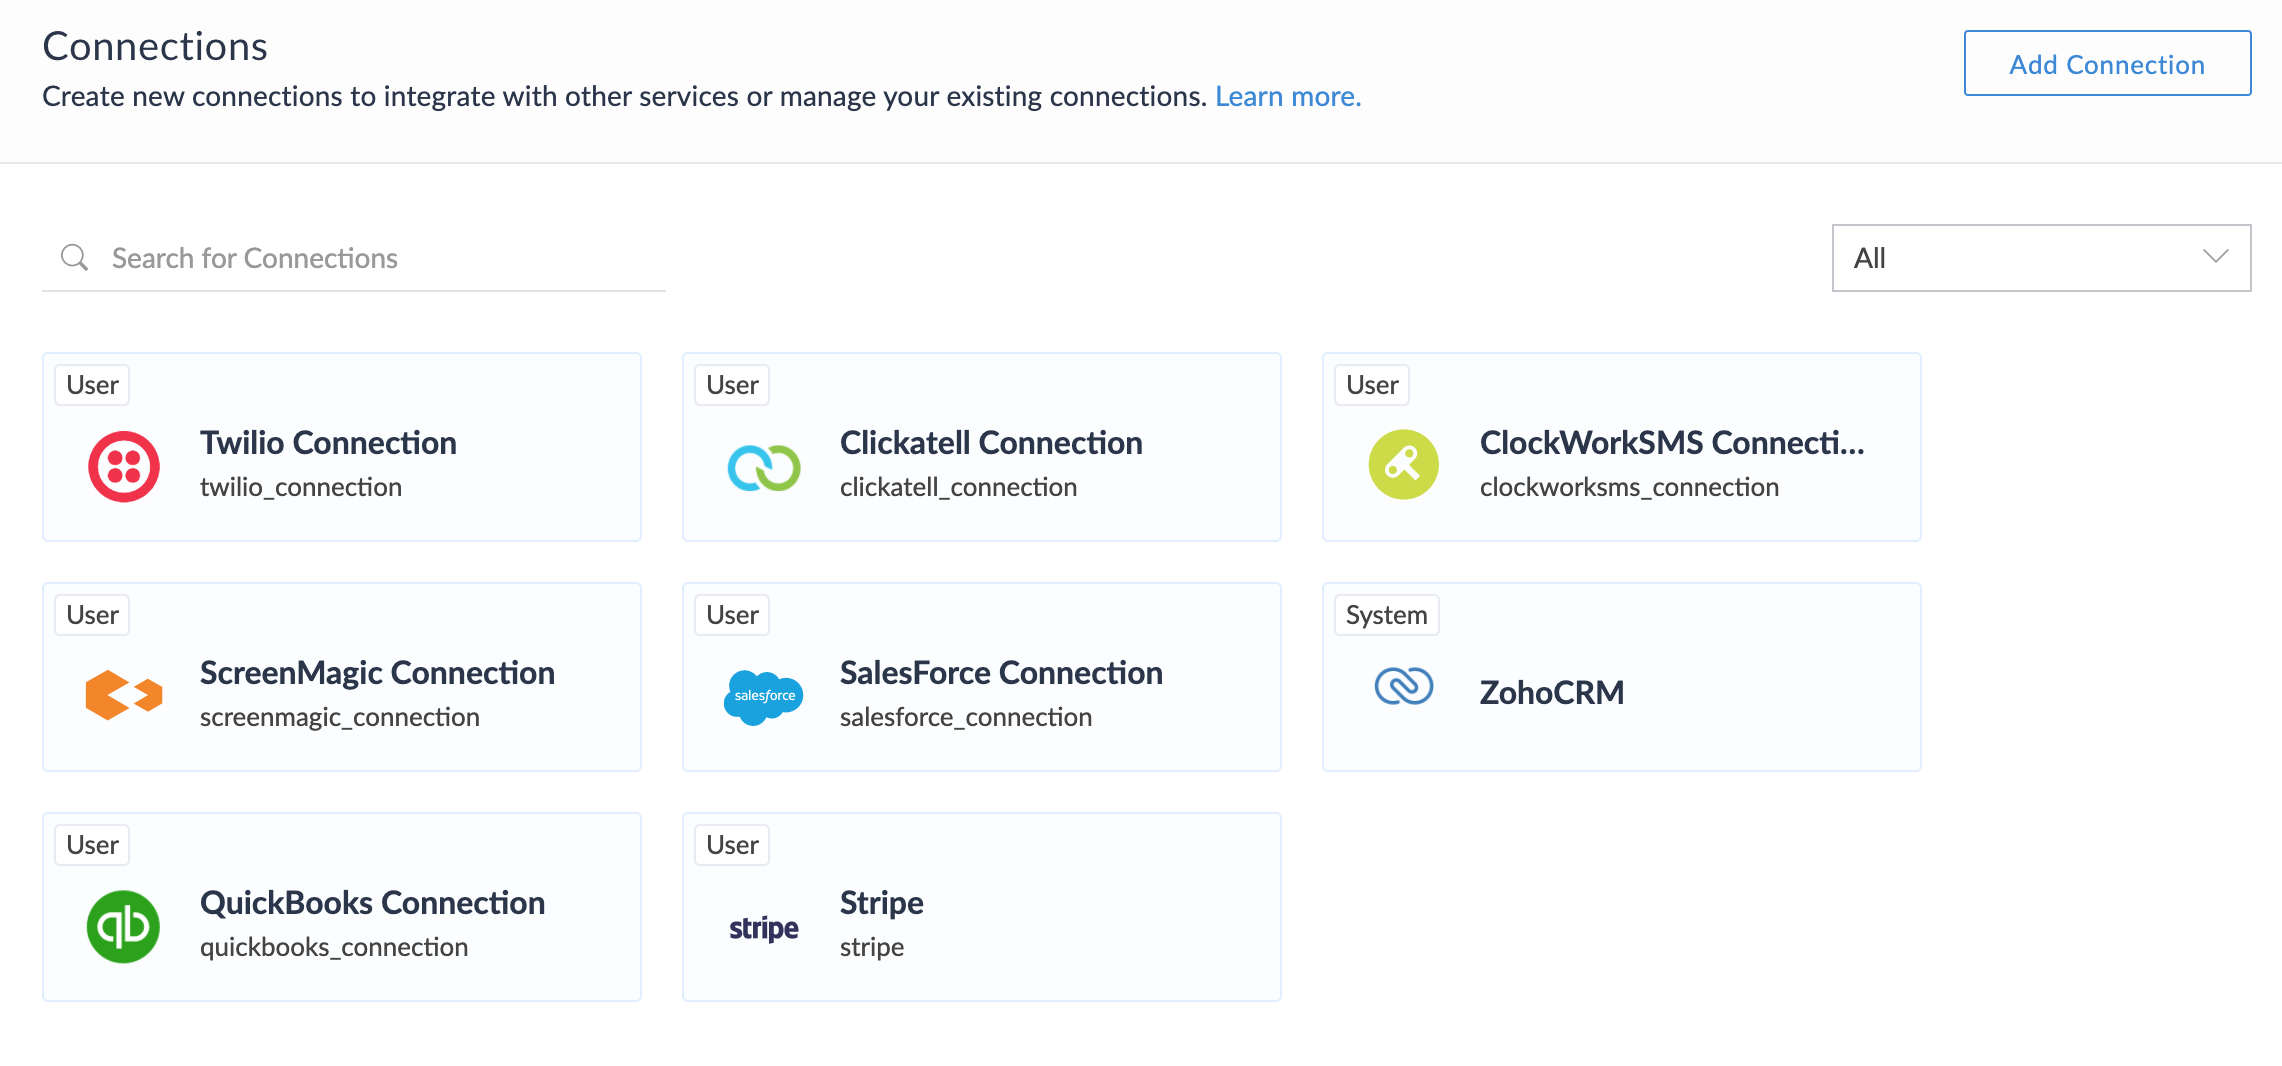Open the QuickBooks Connection card

(x=341, y=906)
